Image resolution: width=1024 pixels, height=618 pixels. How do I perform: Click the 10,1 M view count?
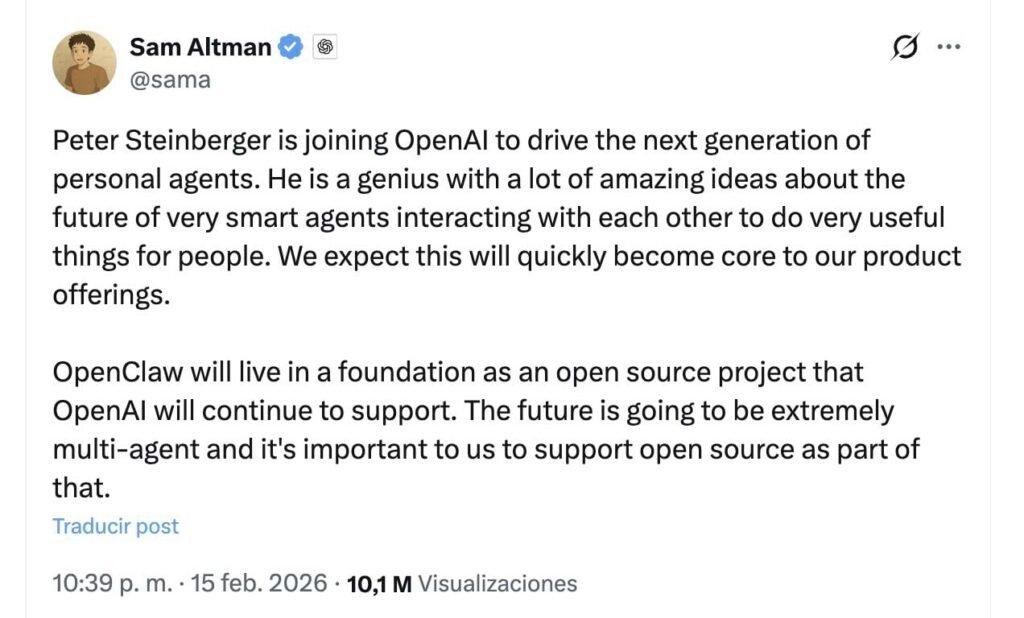click(378, 584)
